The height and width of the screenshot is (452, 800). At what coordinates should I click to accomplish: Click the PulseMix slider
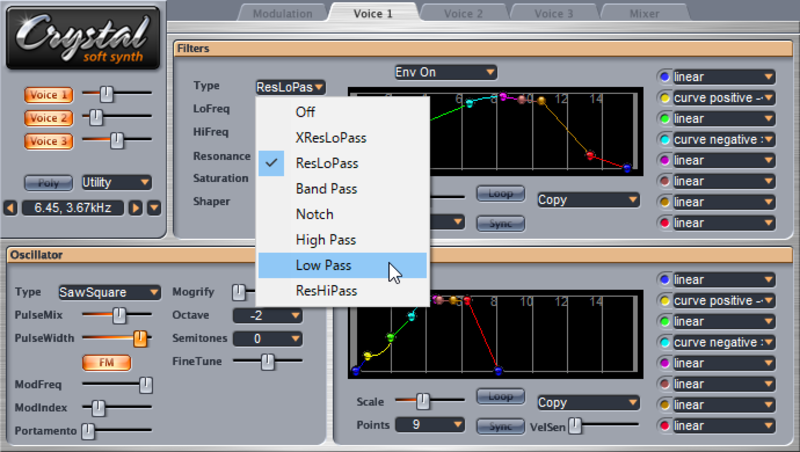(x=117, y=315)
